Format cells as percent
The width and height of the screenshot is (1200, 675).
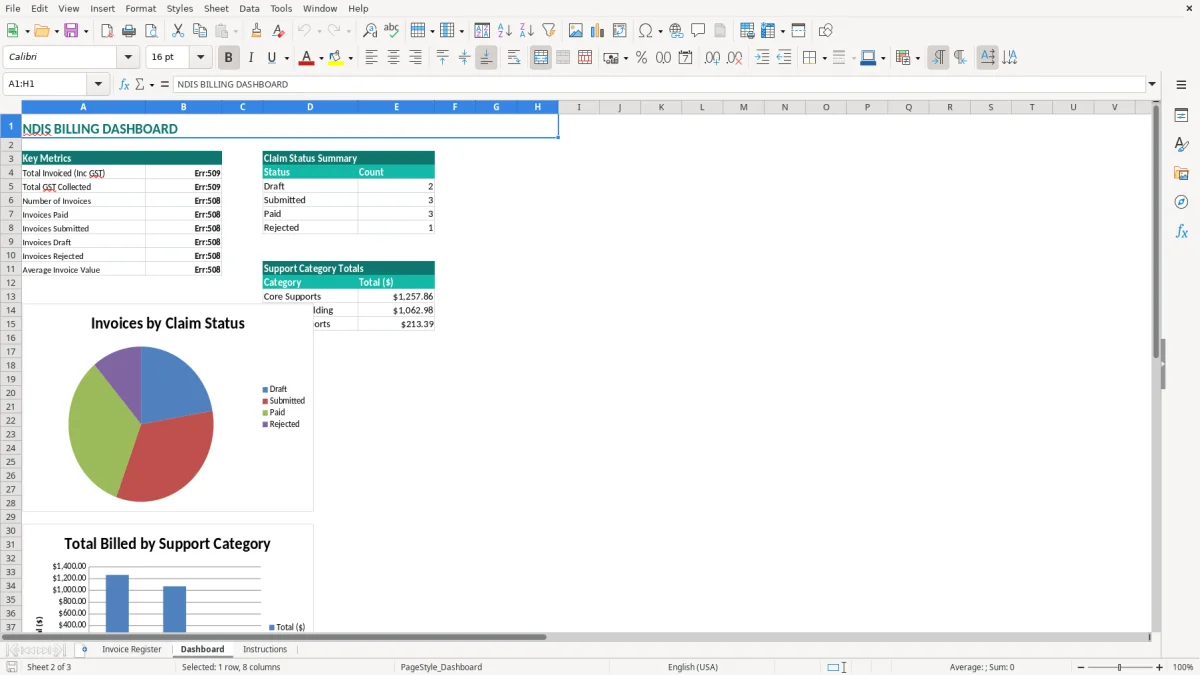point(641,58)
